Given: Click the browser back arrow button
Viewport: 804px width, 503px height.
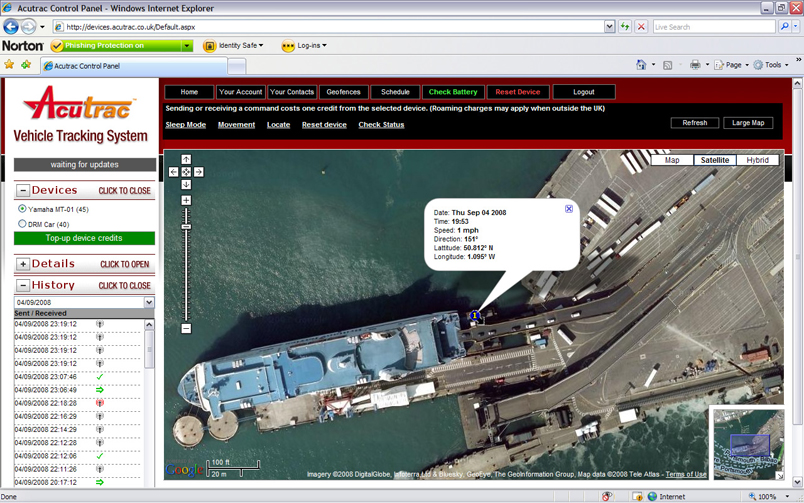Looking at the screenshot, I should point(11,27).
